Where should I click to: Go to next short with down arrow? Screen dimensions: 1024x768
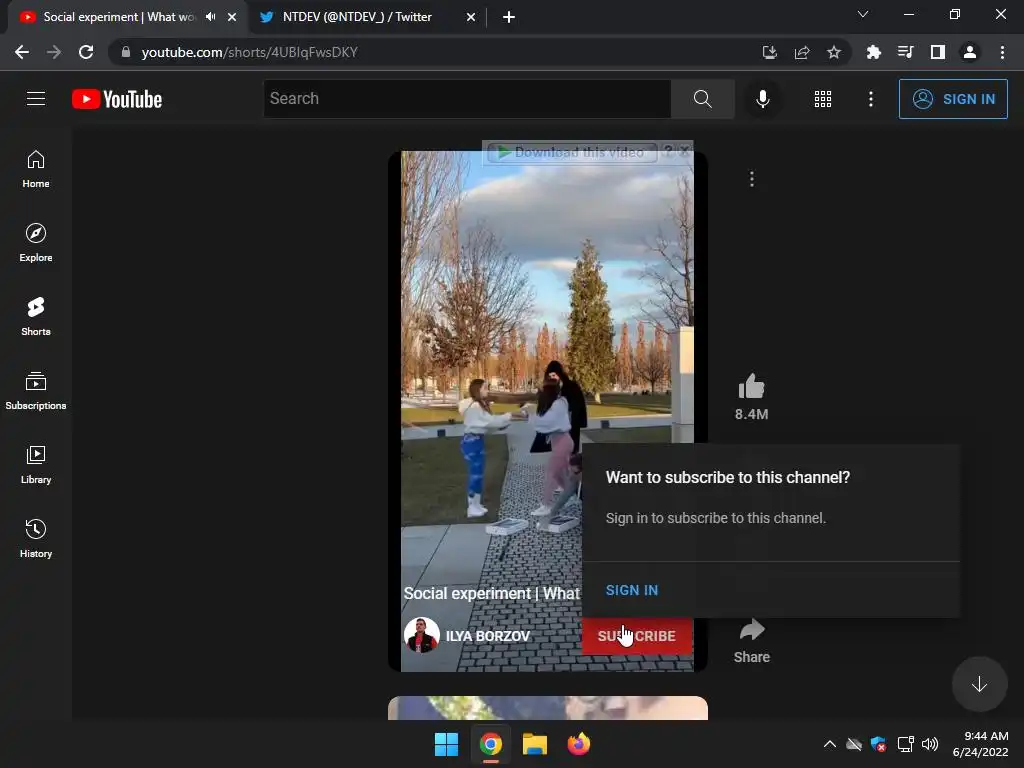pos(979,684)
